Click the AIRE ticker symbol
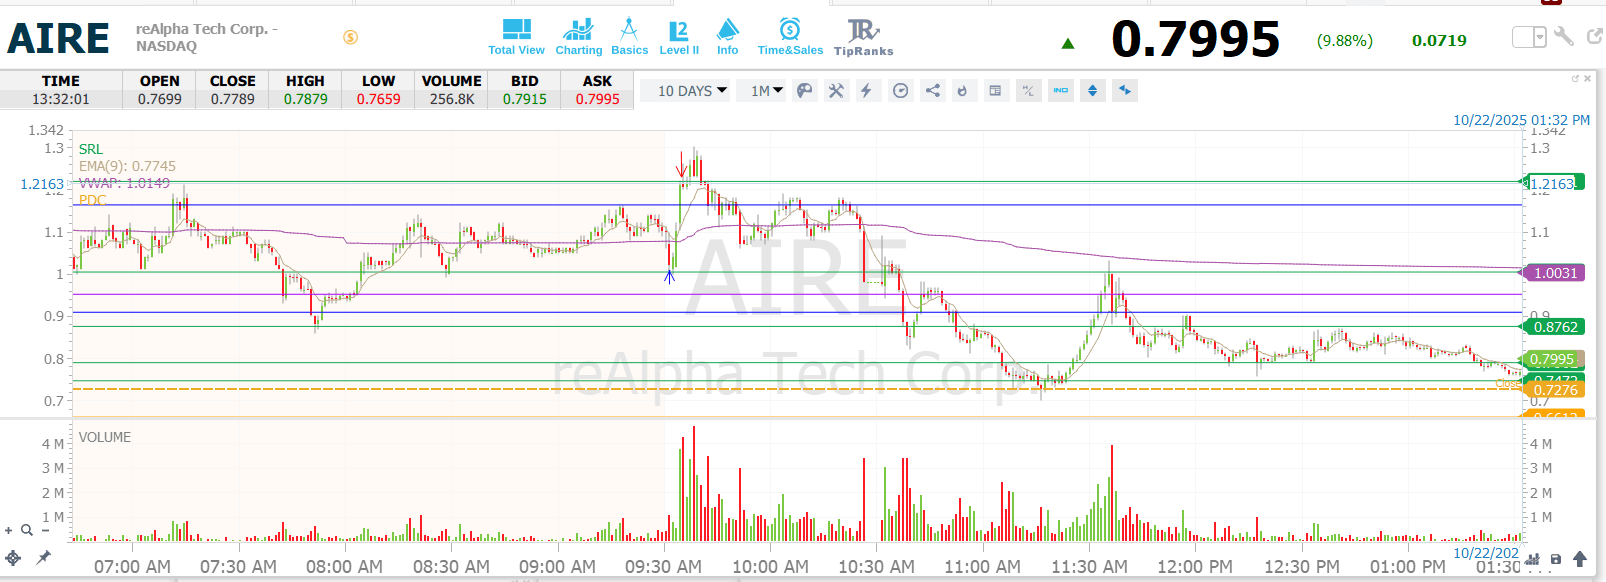Screen dimensions: 1606x582 58,38
